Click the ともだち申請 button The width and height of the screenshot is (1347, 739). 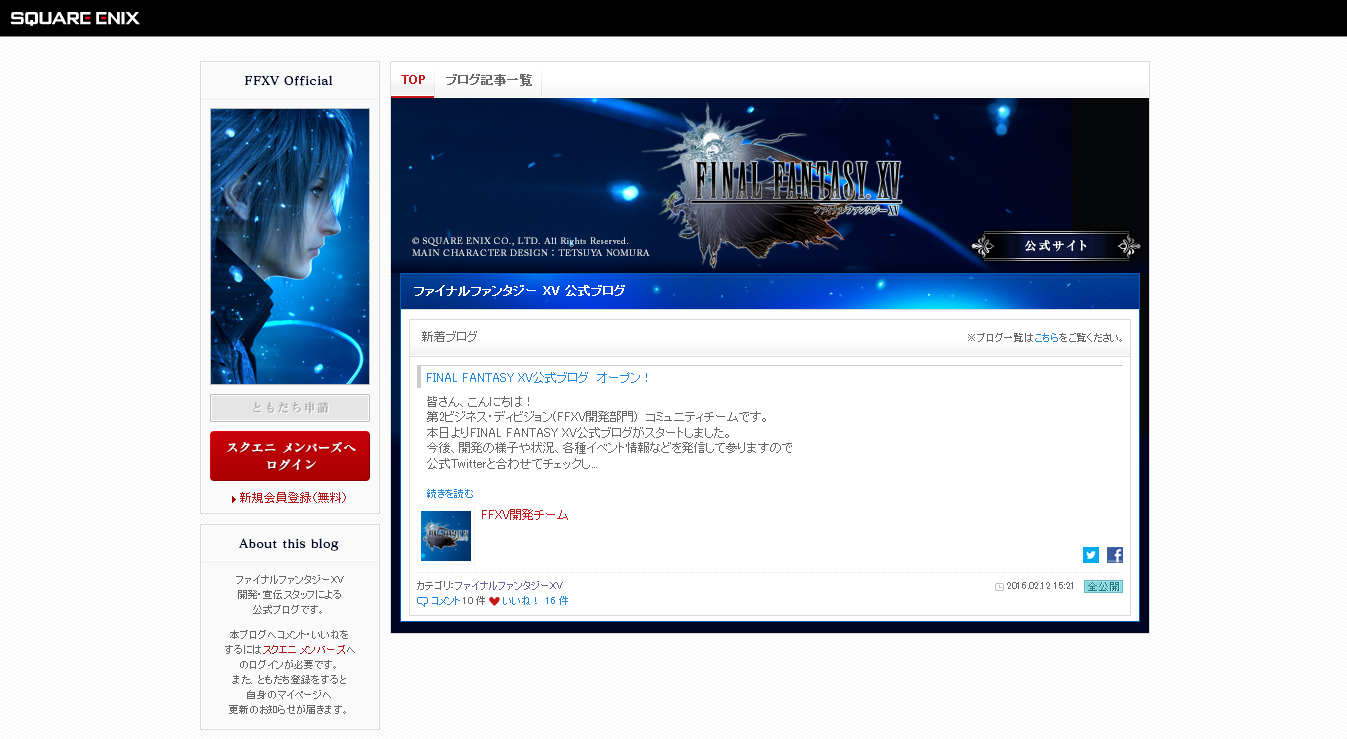tap(290, 408)
